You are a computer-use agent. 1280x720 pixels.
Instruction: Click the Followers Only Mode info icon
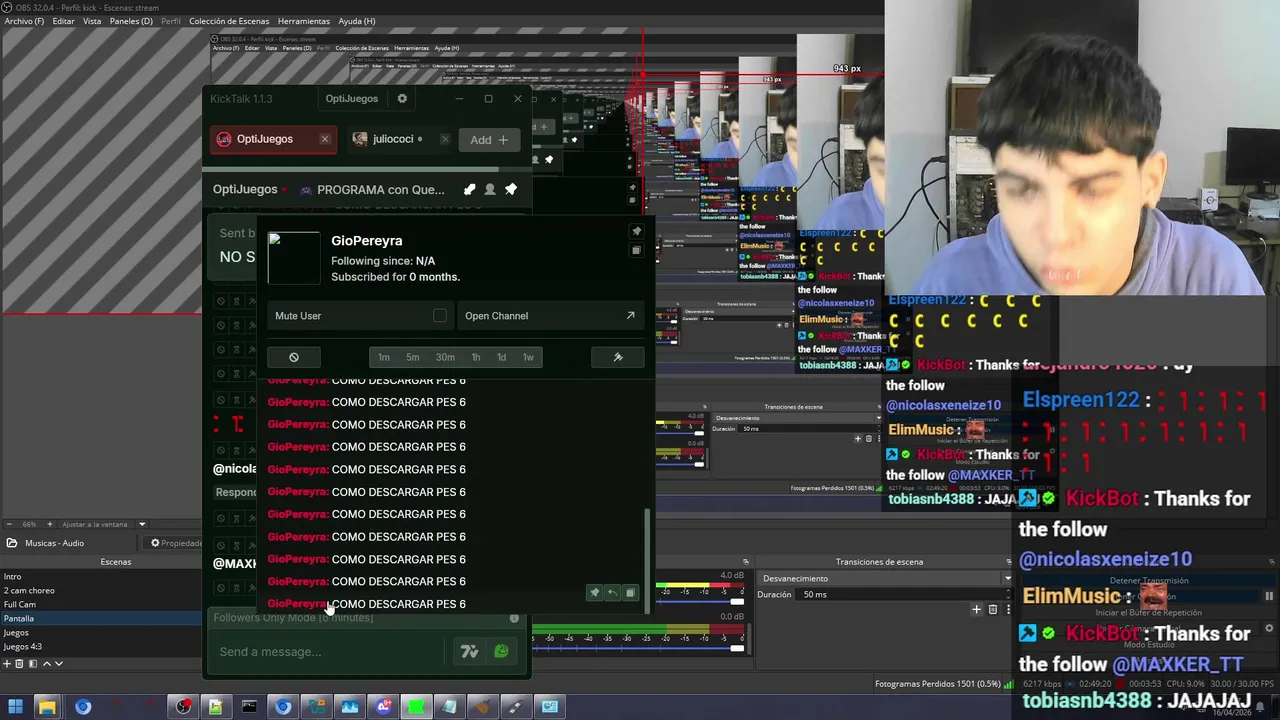[x=514, y=618]
